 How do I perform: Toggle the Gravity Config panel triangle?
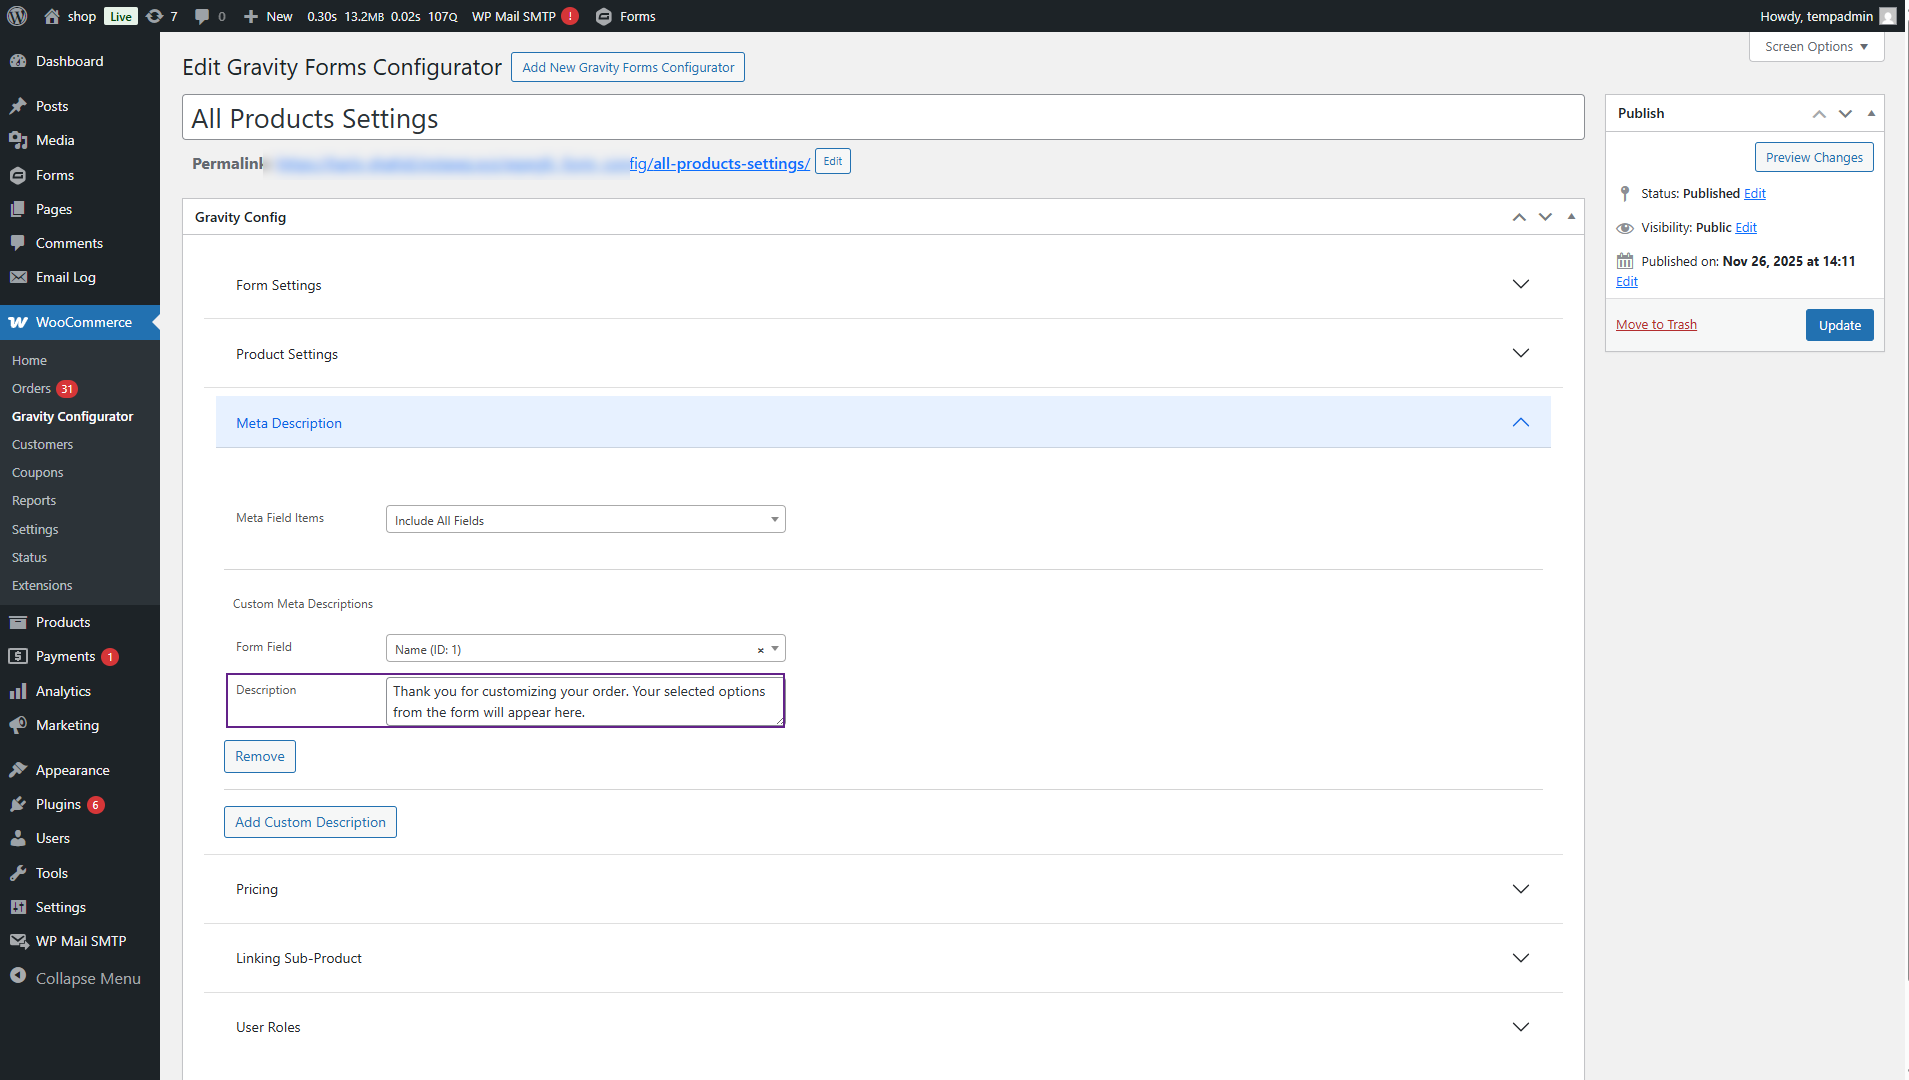1571,217
